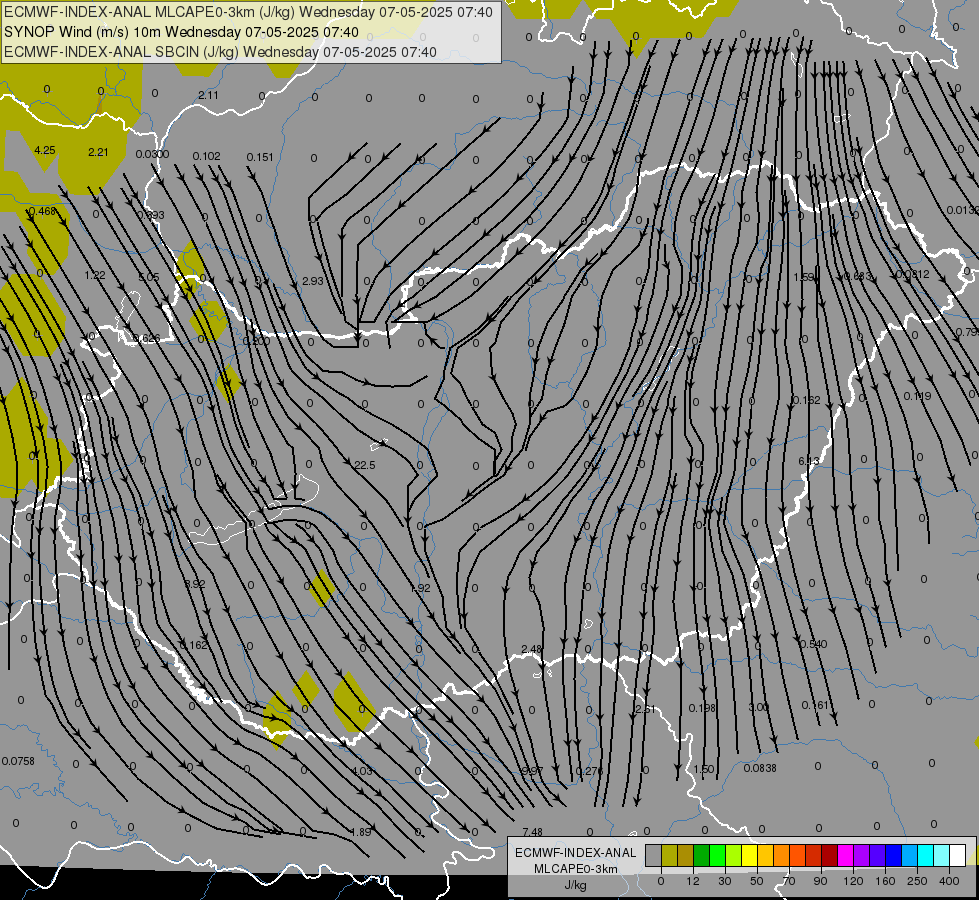979x900 pixels.
Task: Click the 2.21 grid value
Action: pos(98,152)
